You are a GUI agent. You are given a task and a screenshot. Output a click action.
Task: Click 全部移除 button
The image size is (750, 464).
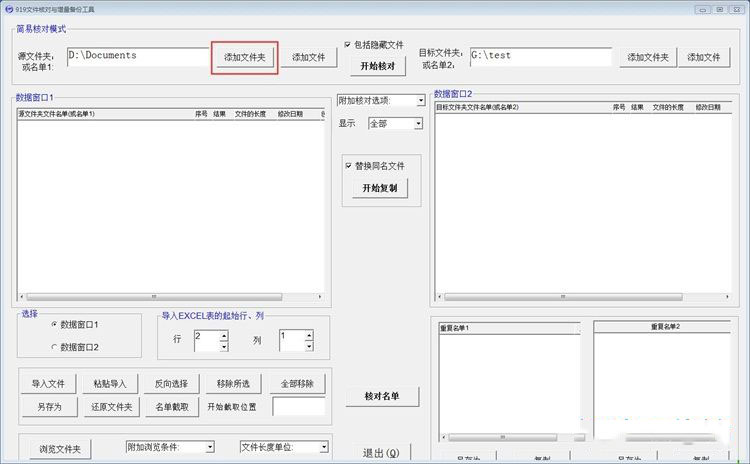[297, 384]
